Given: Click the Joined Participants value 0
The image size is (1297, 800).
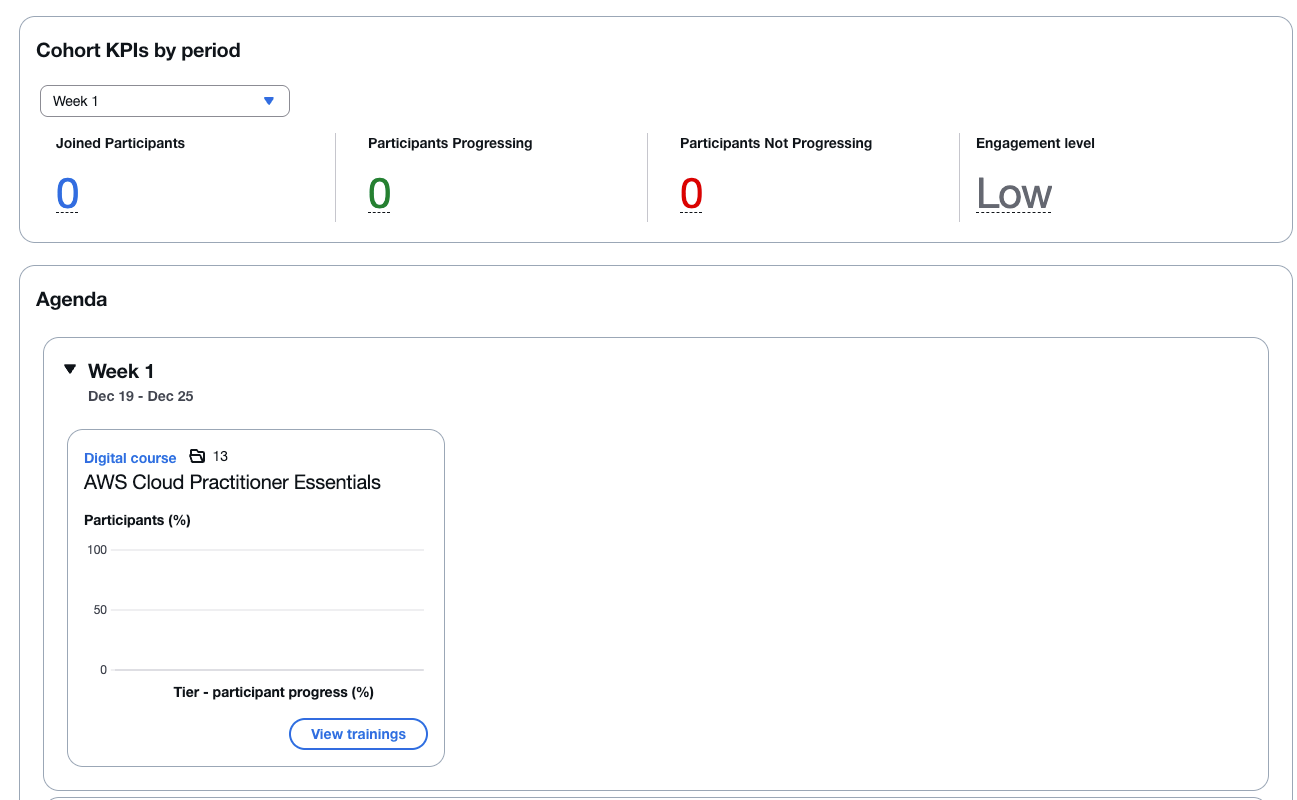Looking at the screenshot, I should coord(67,194).
